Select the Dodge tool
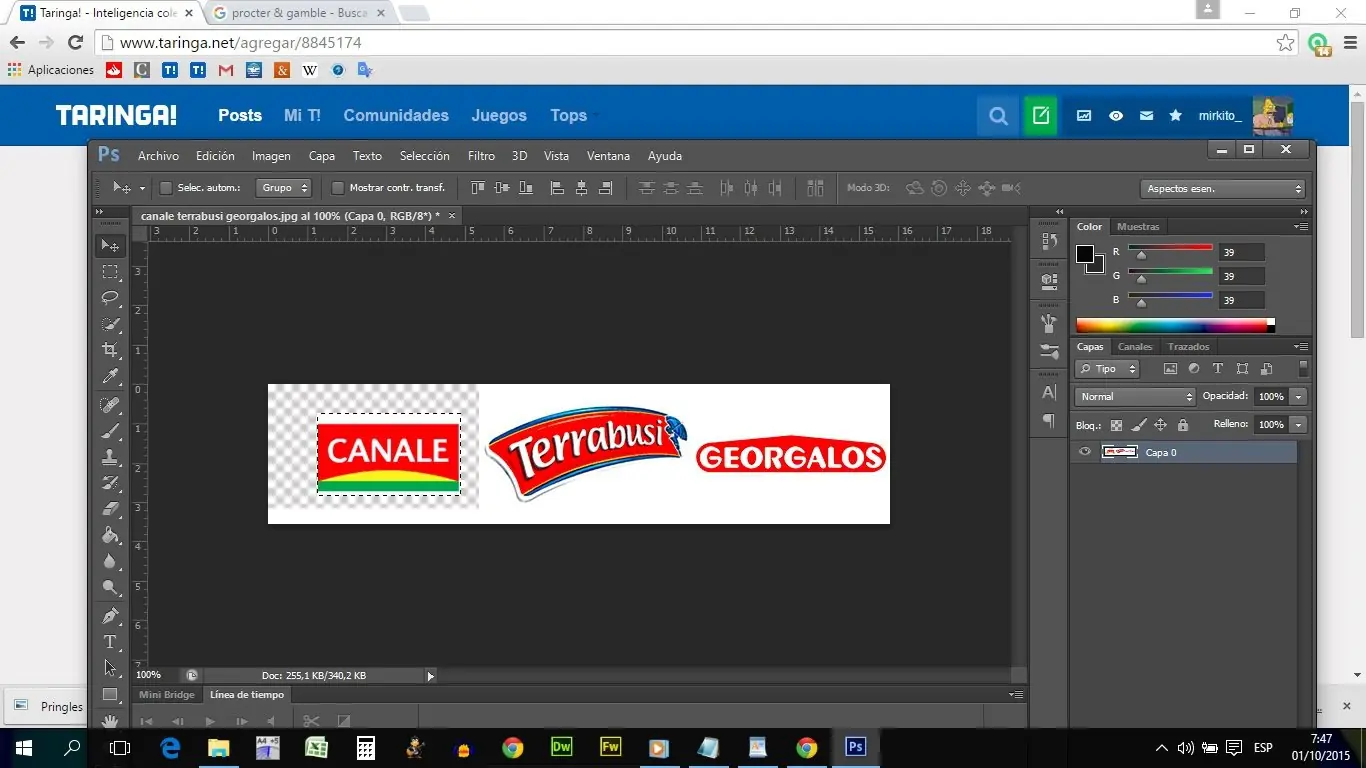This screenshot has height=768, width=1366. [x=110, y=587]
